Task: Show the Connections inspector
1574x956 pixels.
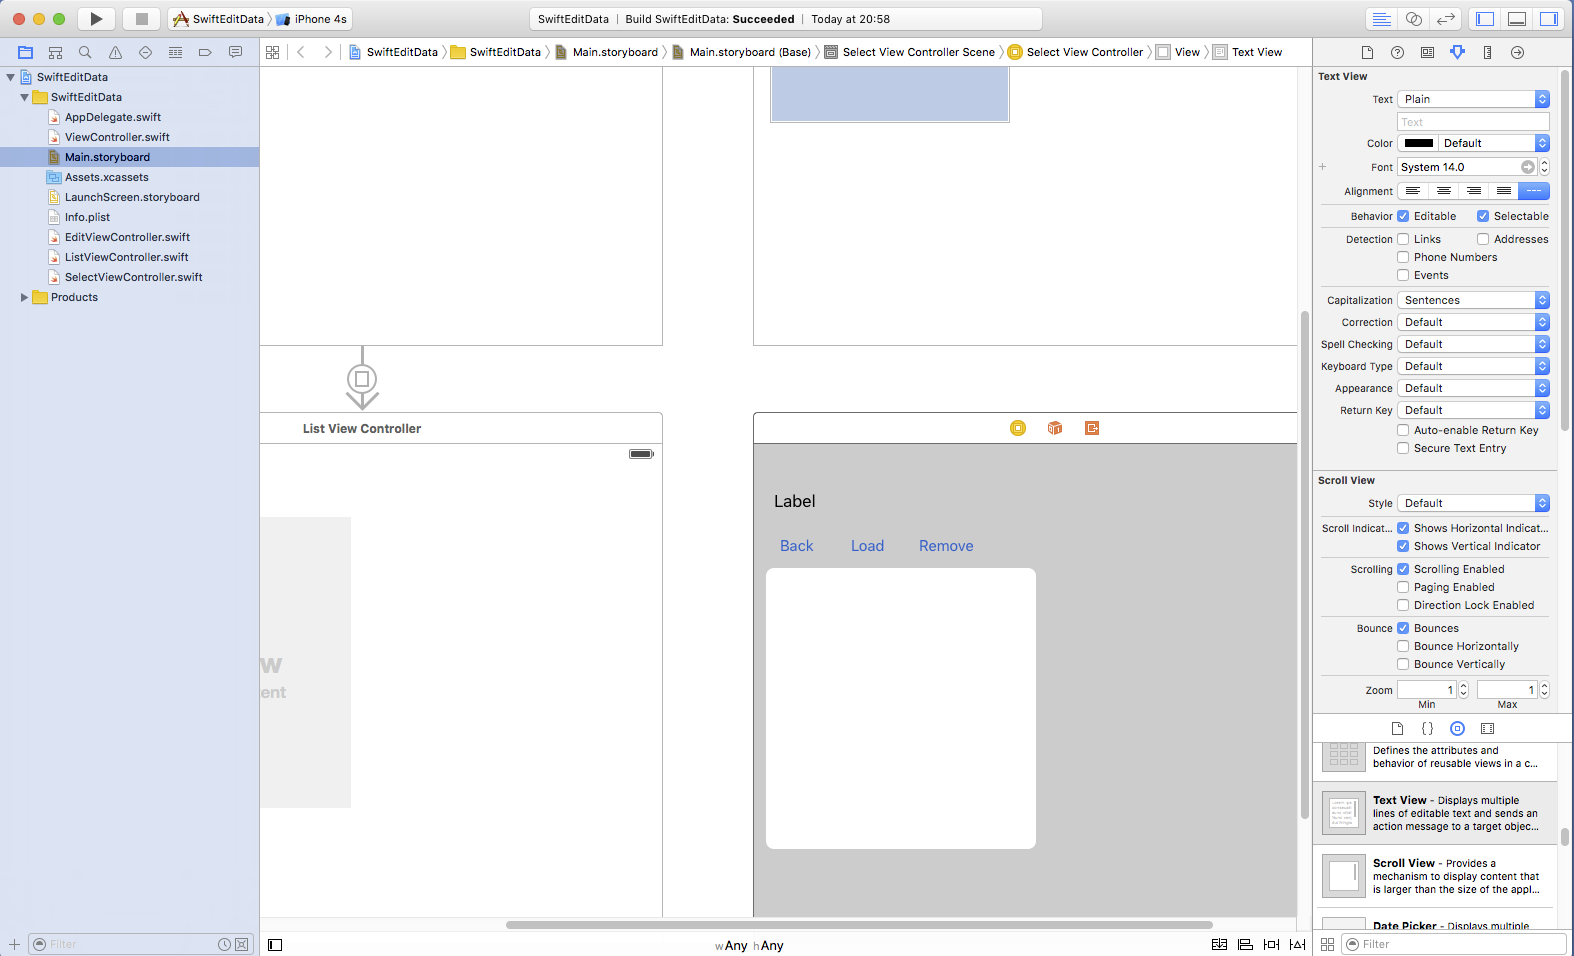Action: [1517, 52]
